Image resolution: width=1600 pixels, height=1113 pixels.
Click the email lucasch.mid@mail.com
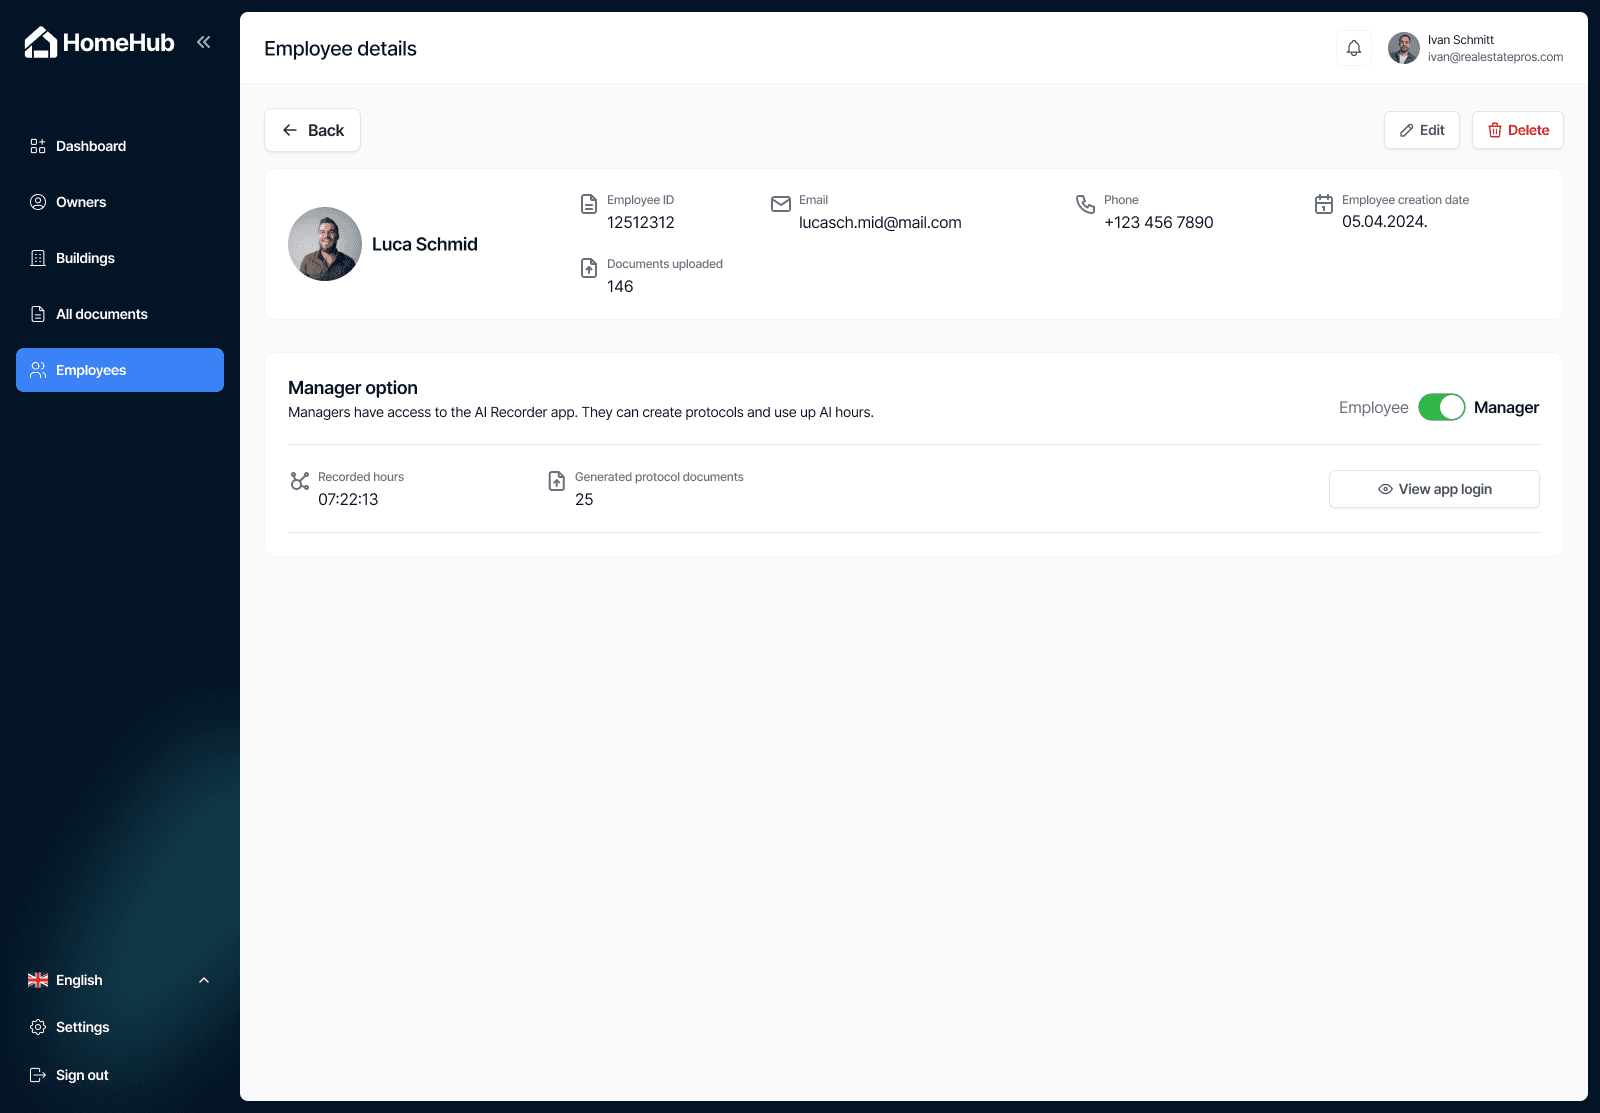click(x=880, y=223)
